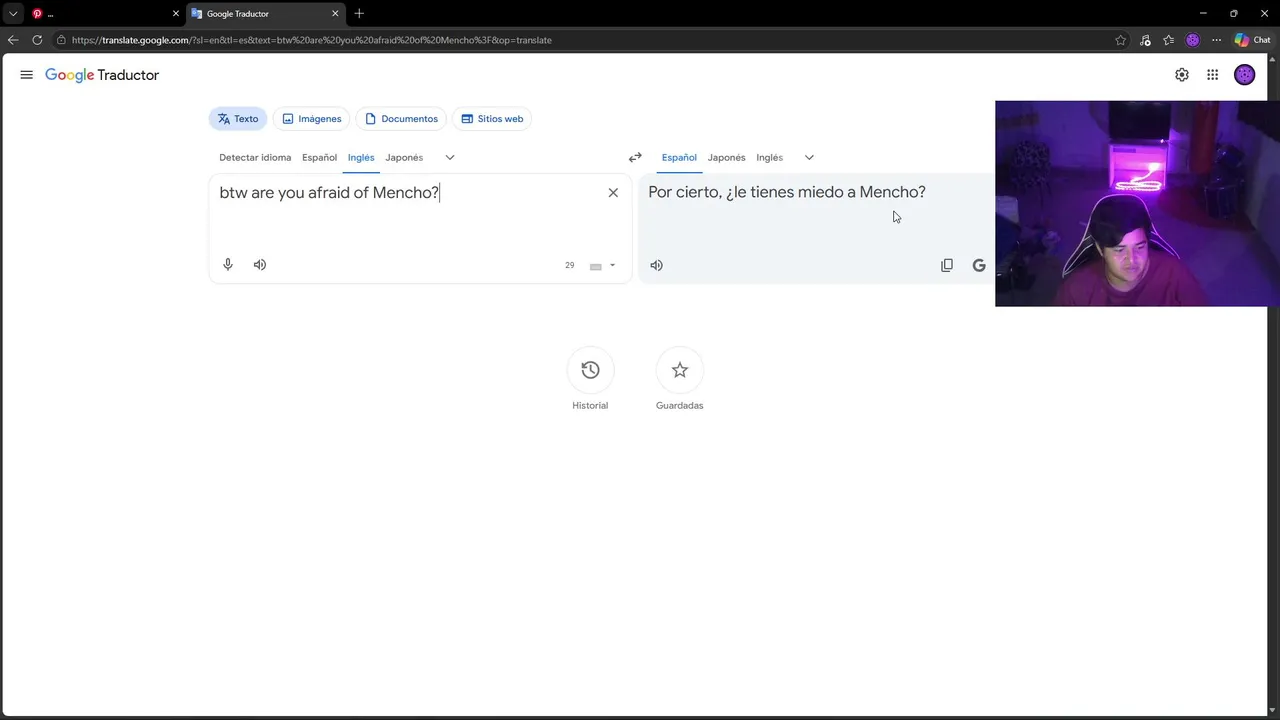Open a new browser tab

(x=359, y=13)
